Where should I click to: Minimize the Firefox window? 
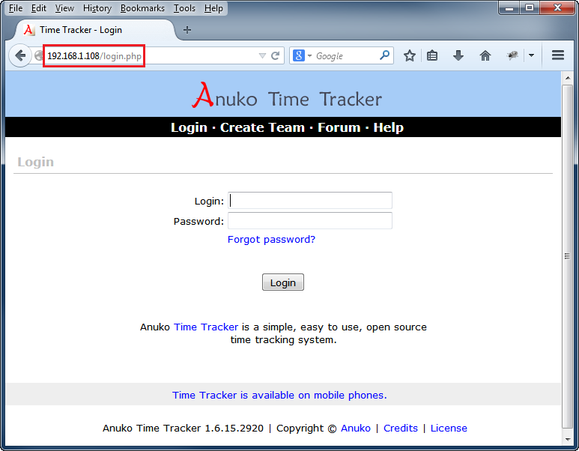[510, 7]
